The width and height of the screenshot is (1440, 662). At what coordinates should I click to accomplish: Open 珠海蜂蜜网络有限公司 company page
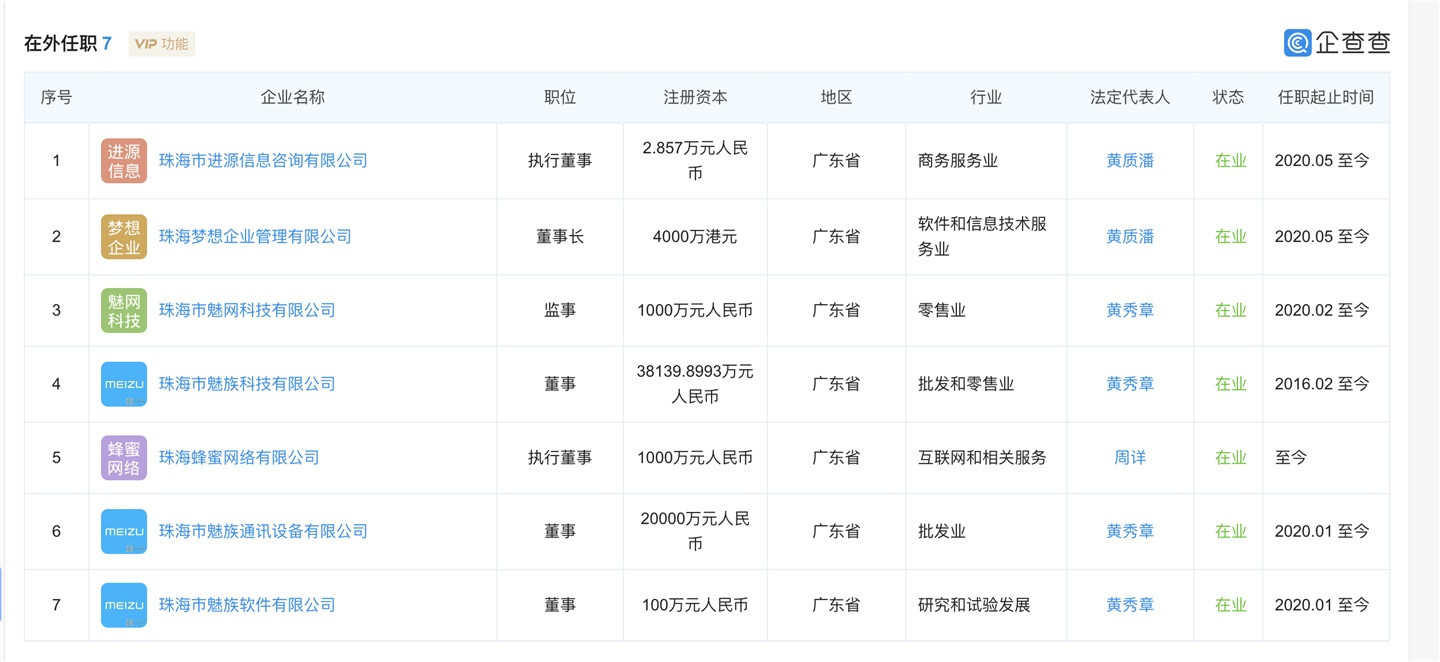[239, 458]
